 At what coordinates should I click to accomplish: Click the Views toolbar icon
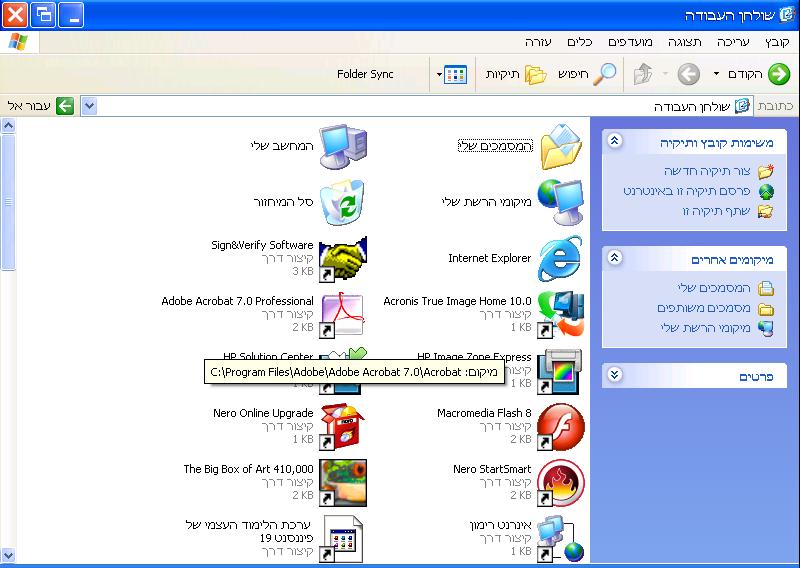[456, 75]
